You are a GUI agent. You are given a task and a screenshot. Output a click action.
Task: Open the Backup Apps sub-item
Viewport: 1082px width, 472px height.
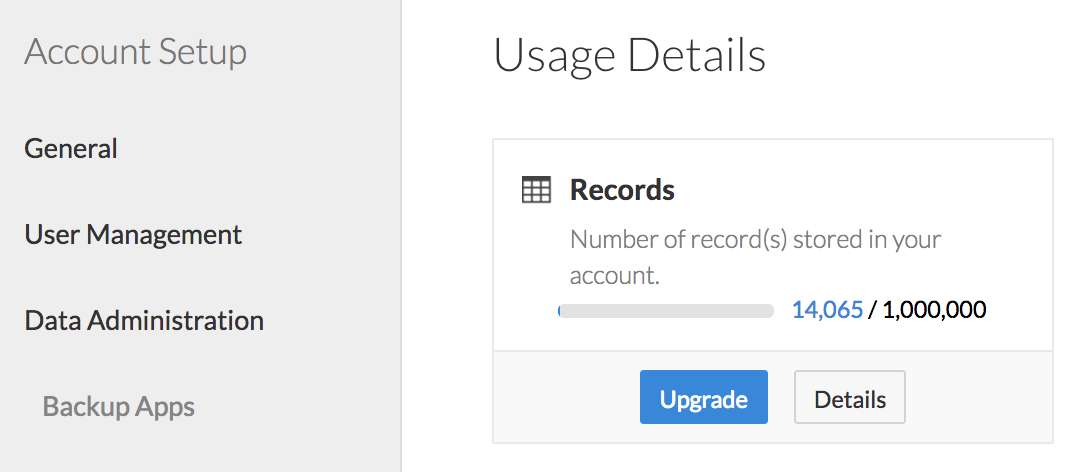(x=119, y=406)
